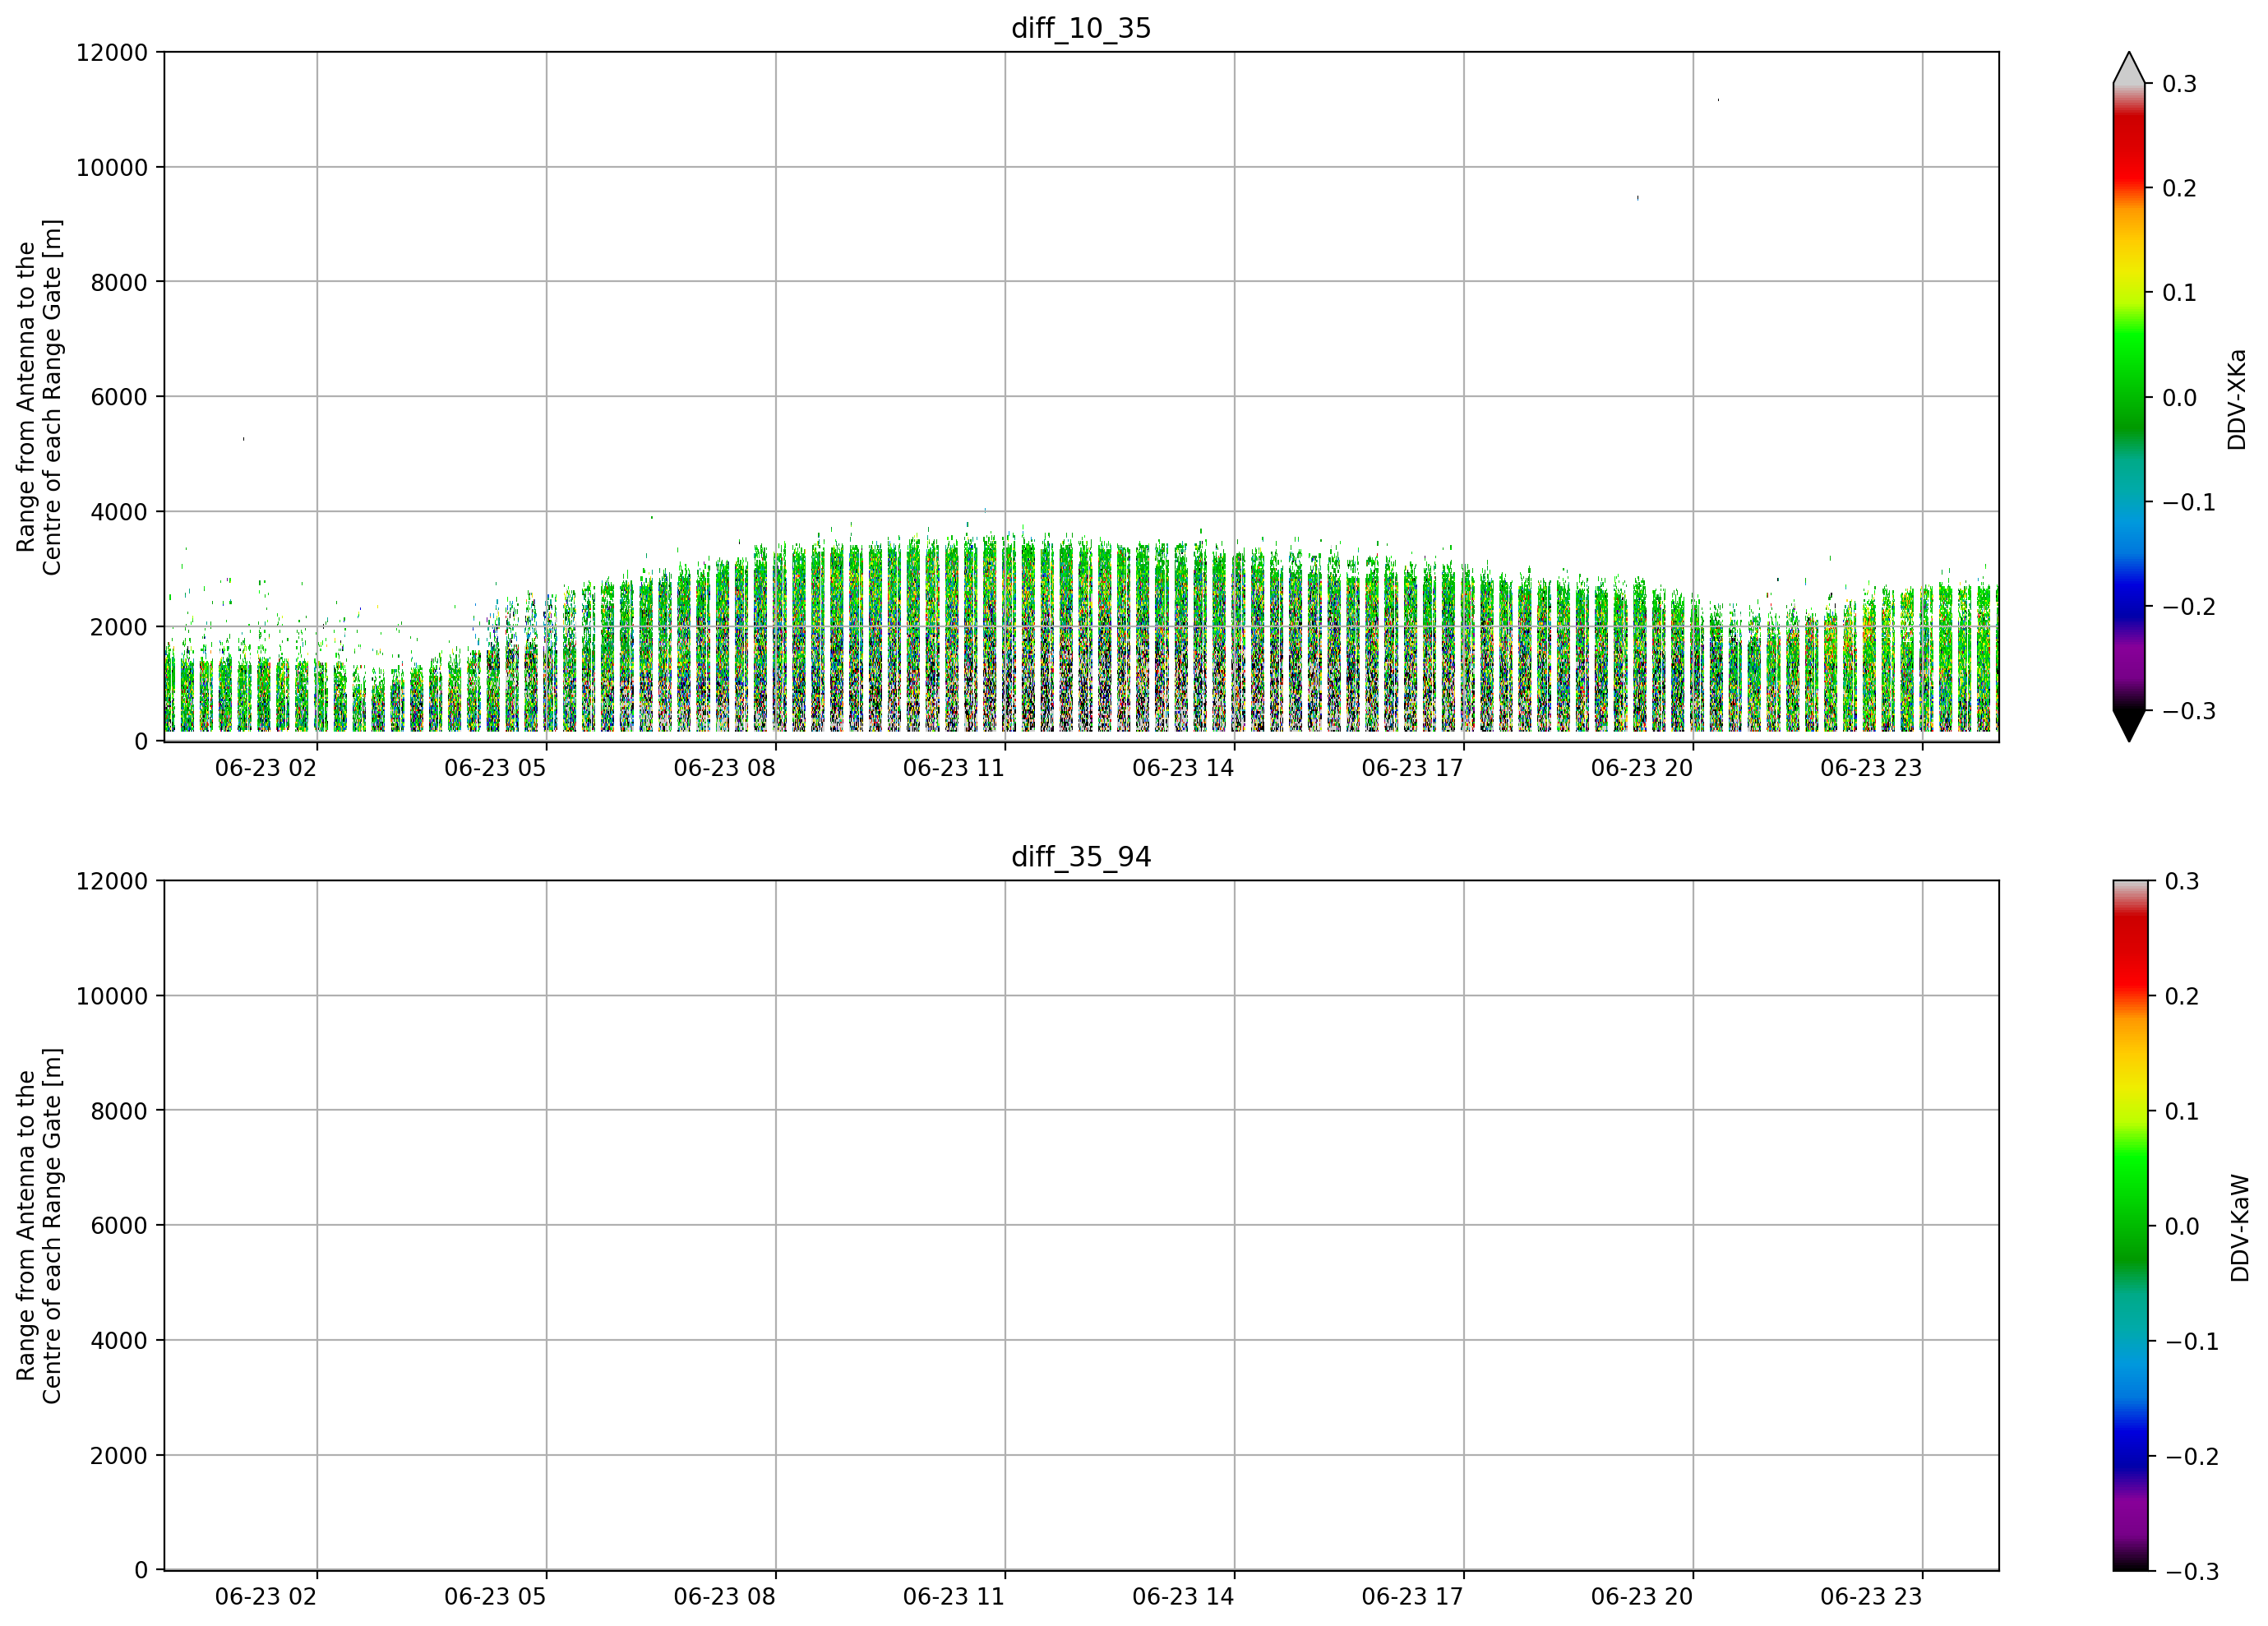This screenshot has width=2268, height=1626.
Task: Click the 06-23 20 tick label on bottom plot
Action: click(x=1642, y=1597)
